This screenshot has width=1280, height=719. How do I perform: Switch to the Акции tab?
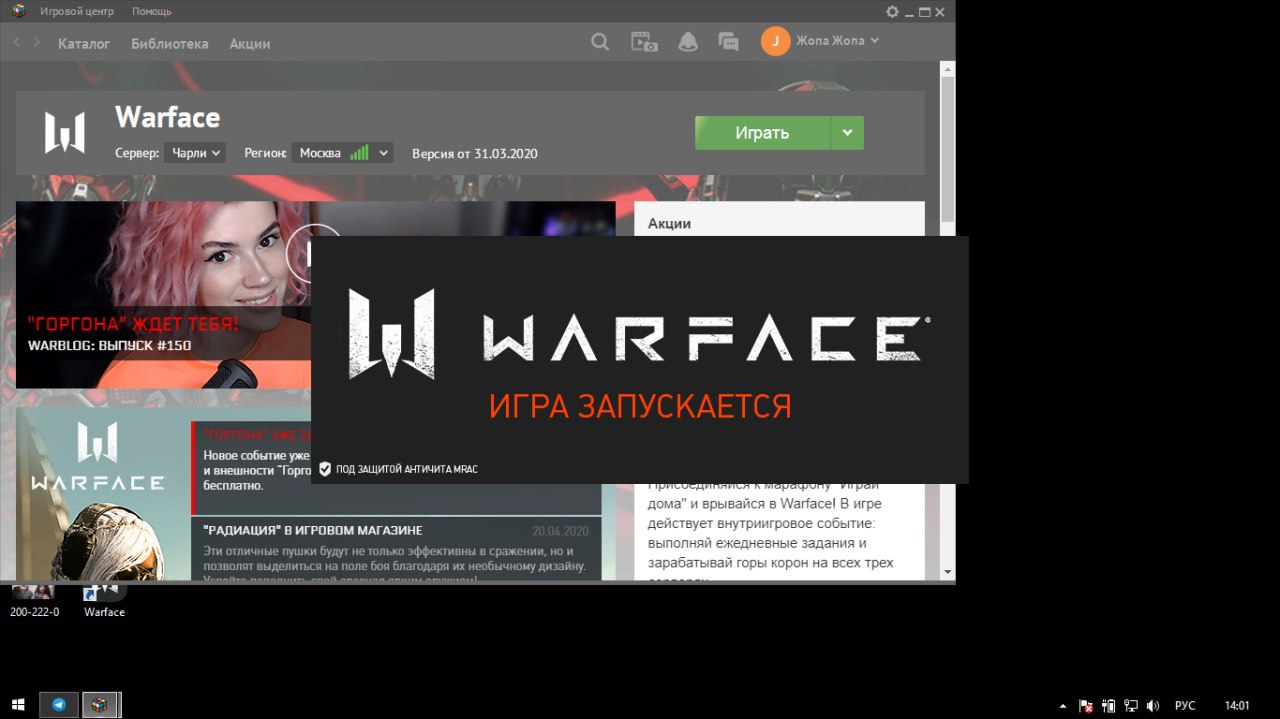[x=250, y=44]
